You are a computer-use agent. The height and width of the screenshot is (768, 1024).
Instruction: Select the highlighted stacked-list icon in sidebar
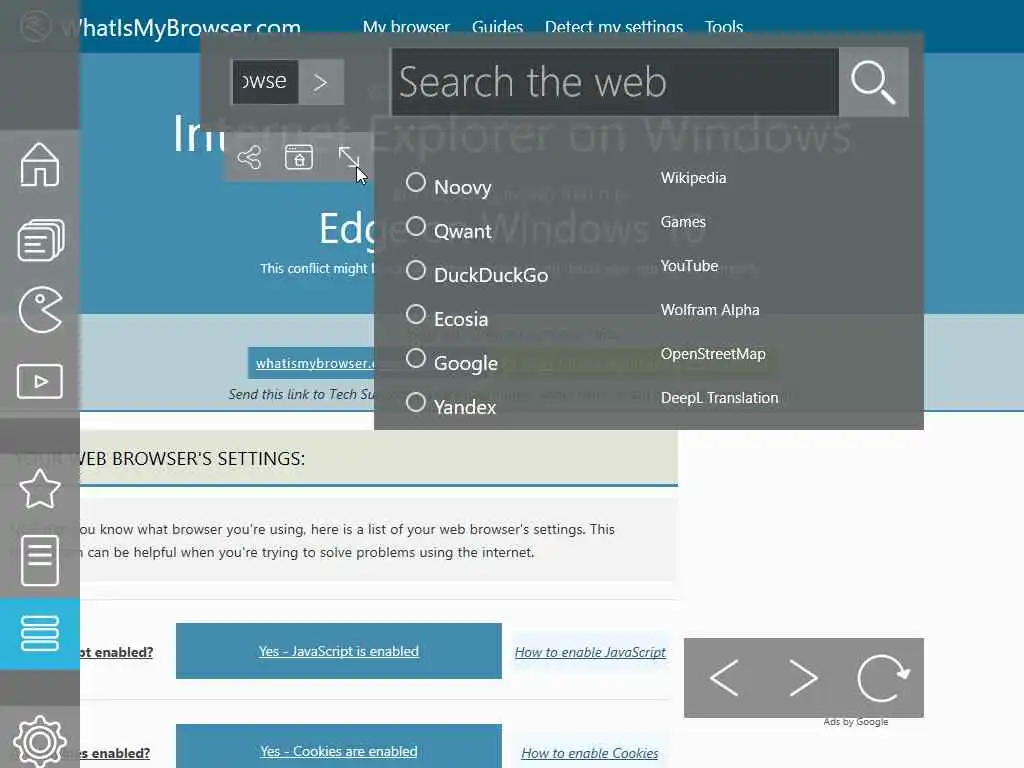40,633
